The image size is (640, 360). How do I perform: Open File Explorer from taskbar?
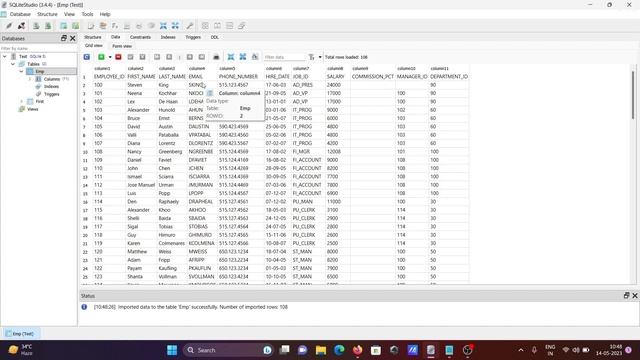pos(321,350)
